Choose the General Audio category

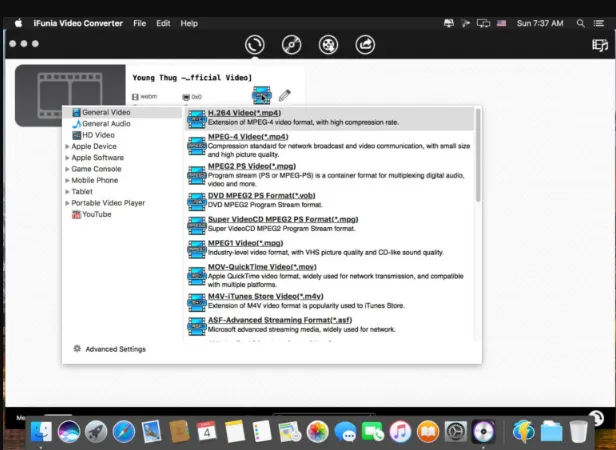point(101,123)
